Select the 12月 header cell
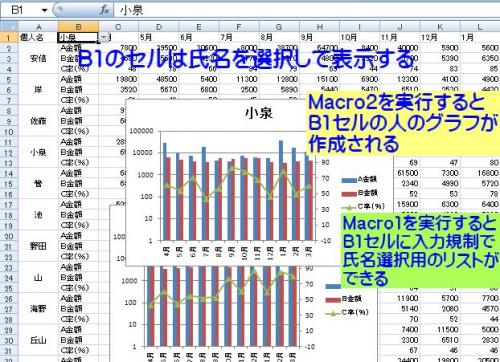The image size is (500, 362). pyautogui.click(x=440, y=37)
